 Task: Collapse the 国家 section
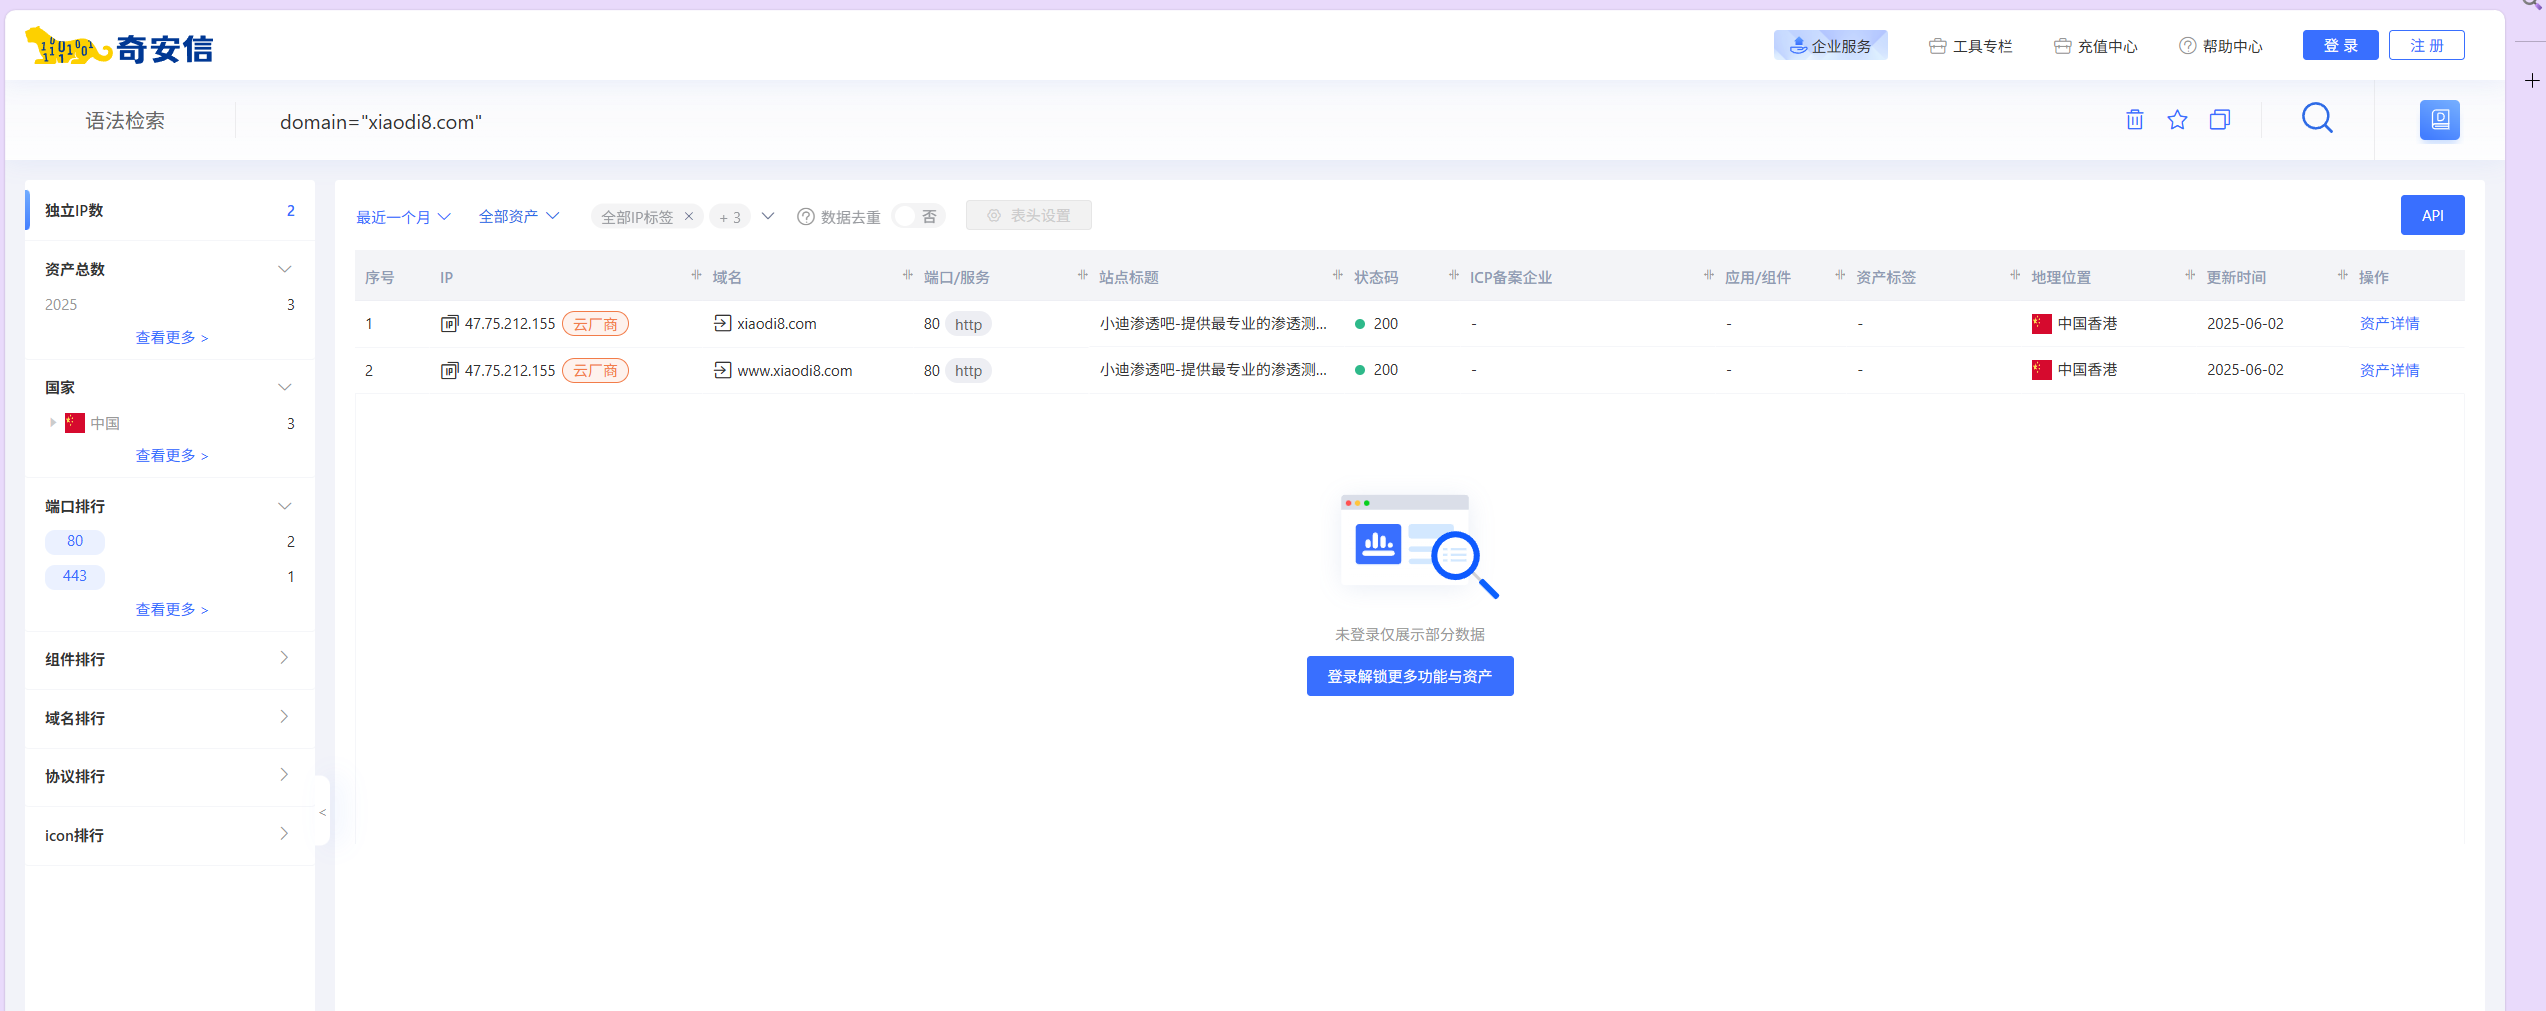click(x=284, y=387)
